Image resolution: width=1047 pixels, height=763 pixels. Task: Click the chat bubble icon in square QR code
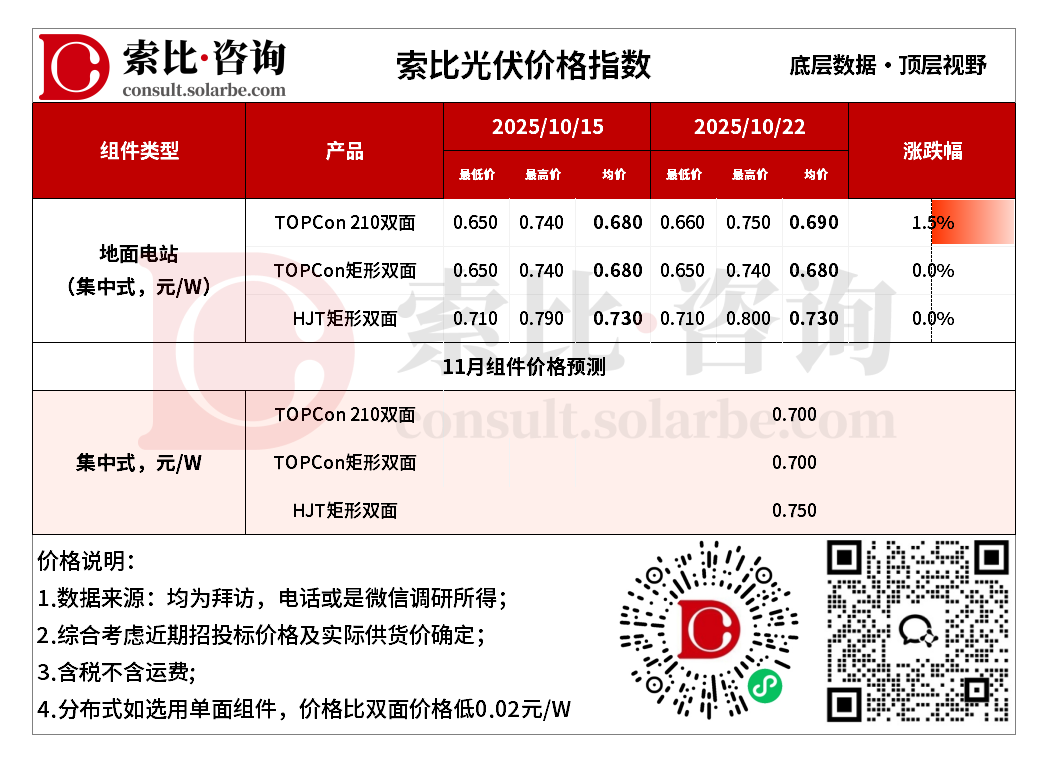pyautogui.click(x=918, y=630)
